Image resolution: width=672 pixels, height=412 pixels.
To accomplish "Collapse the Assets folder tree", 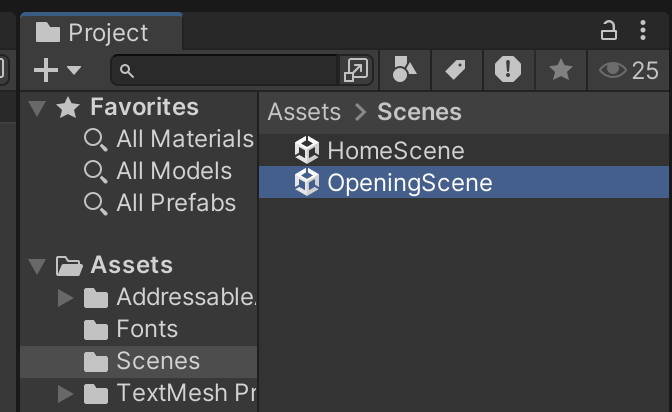I will click(38, 266).
